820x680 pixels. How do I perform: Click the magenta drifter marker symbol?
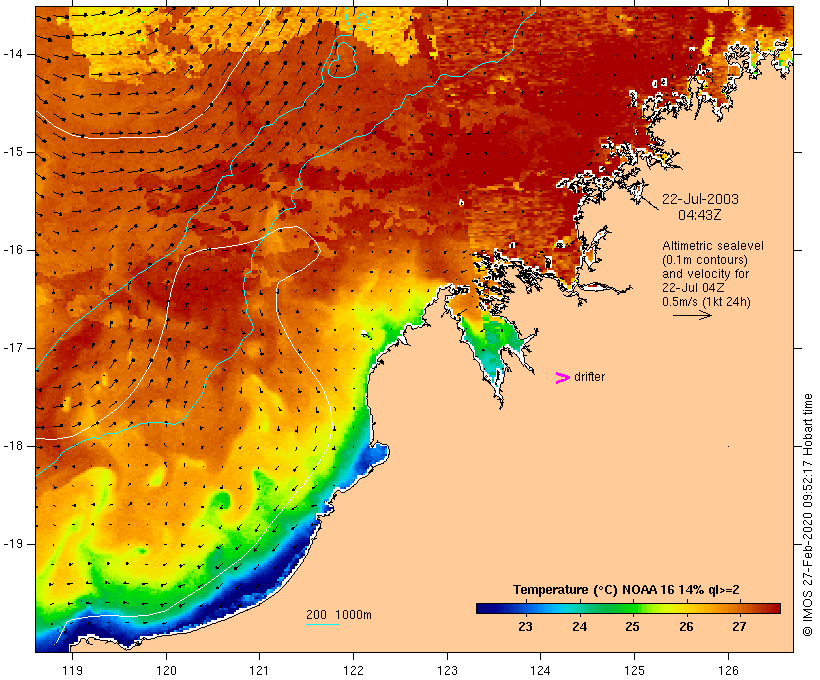point(562,378)
